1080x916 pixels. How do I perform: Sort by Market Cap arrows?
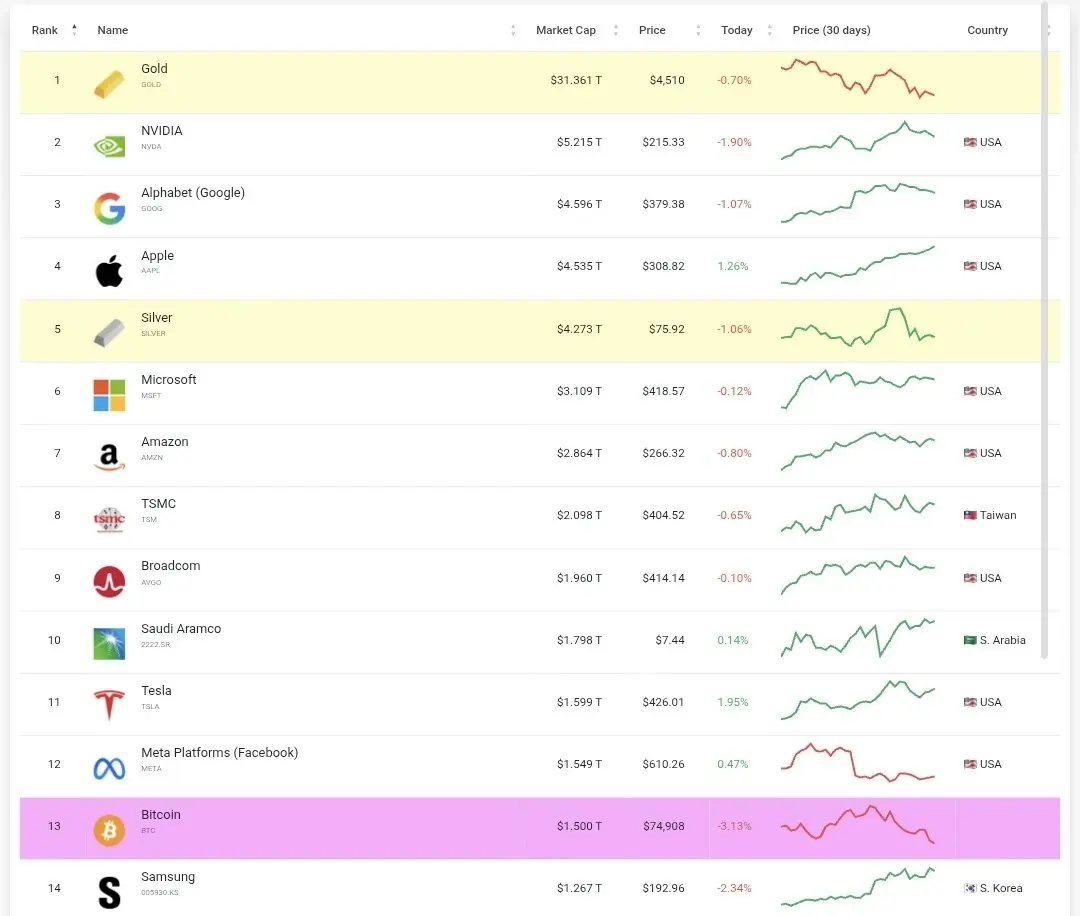[x=616, y=30]
